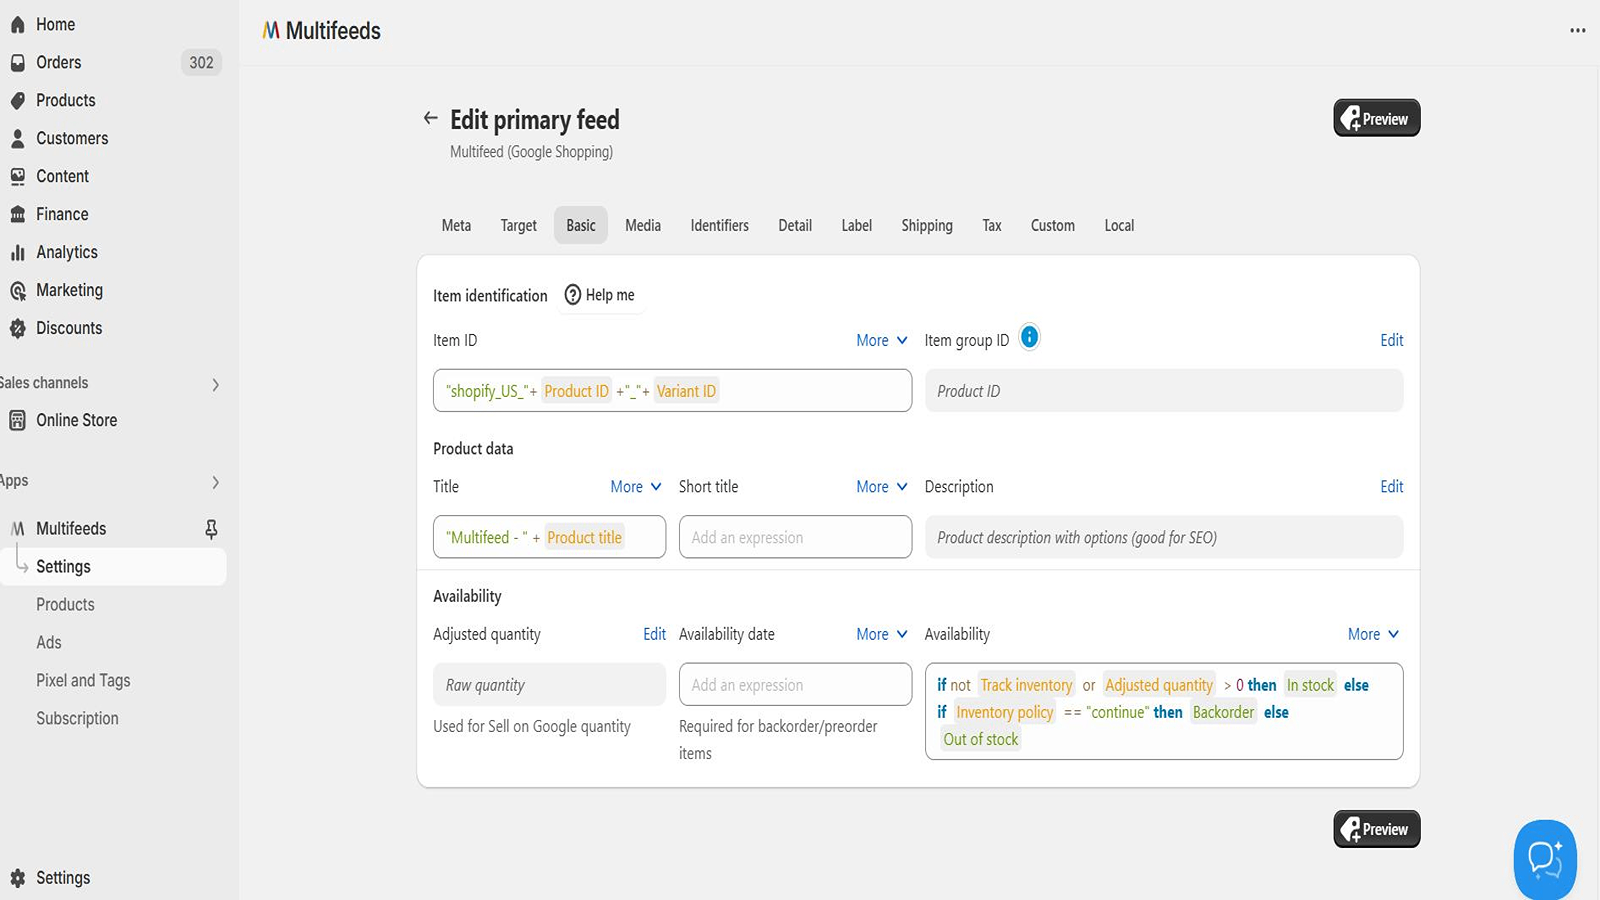Switch to the Target tab
1600x900 pixels.
coord(518,225)
